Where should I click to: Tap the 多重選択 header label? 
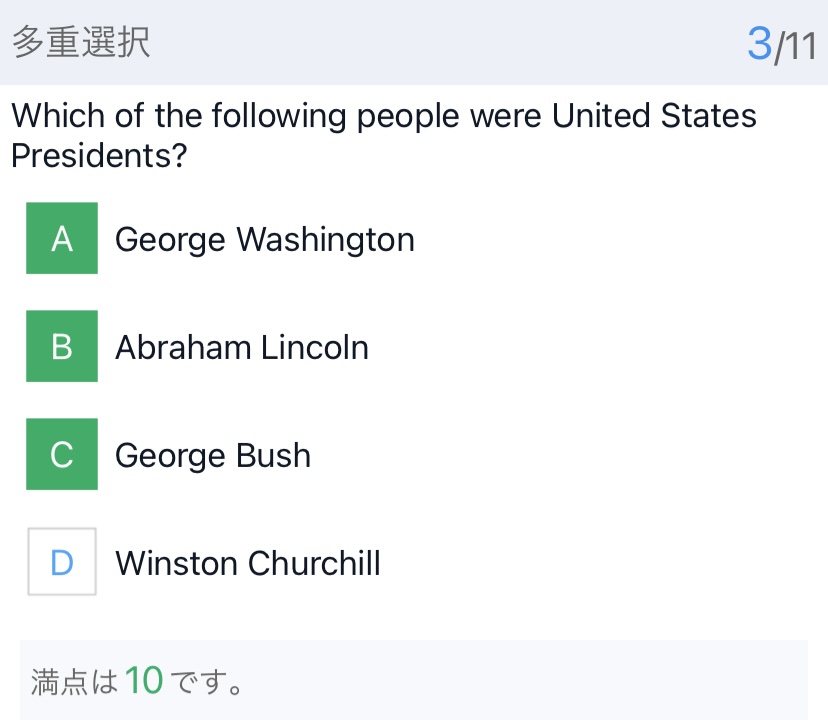point(81,43)
